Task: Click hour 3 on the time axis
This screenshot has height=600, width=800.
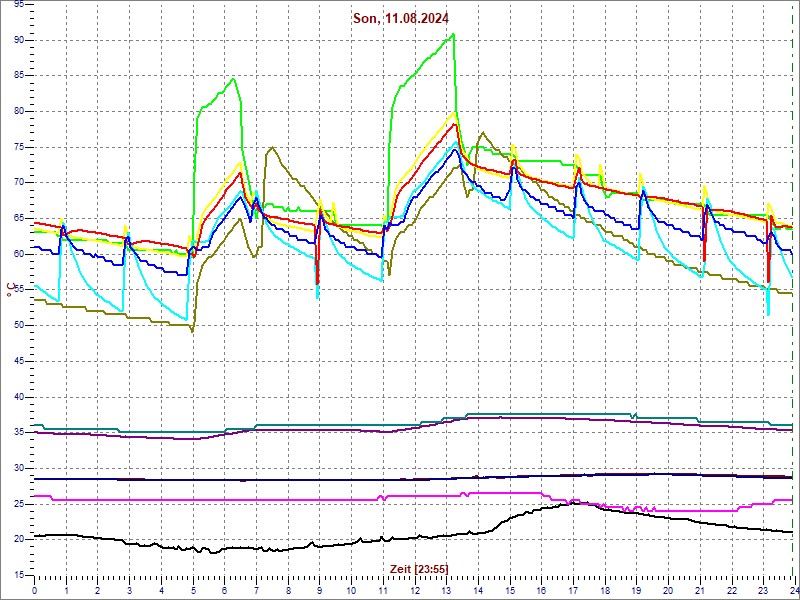Action: 129,589
